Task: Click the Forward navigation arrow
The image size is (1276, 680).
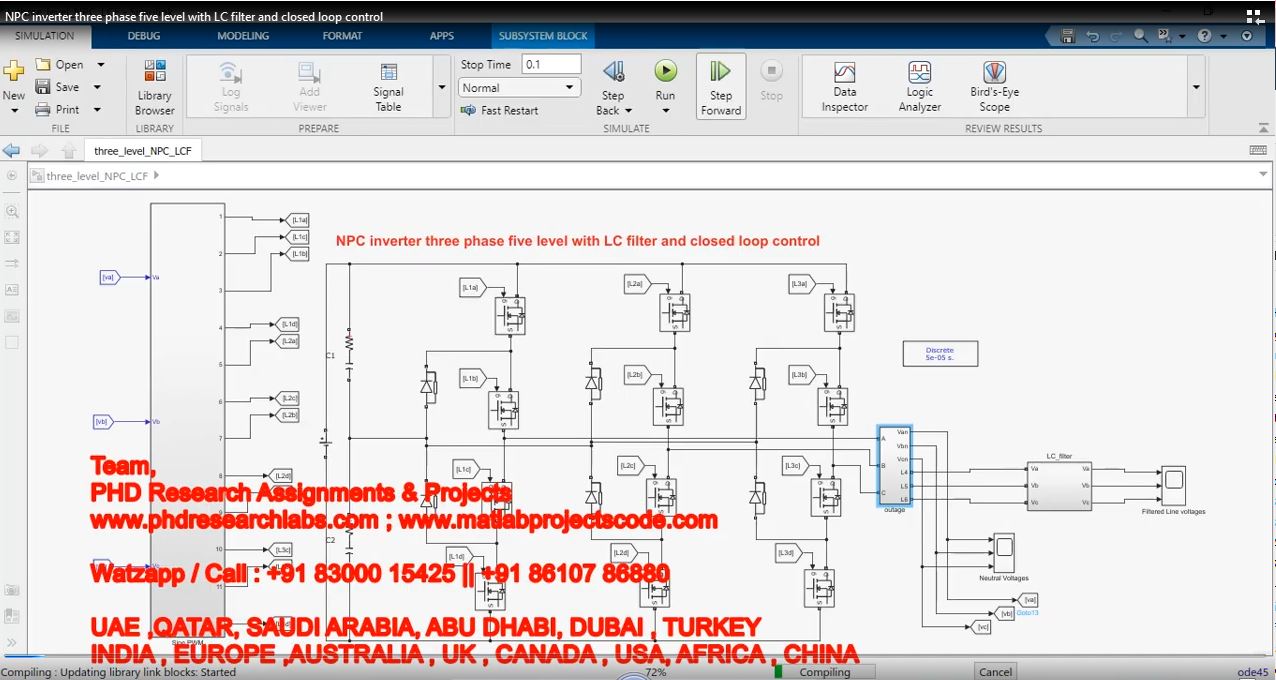Action: click(x=40, y=151)
